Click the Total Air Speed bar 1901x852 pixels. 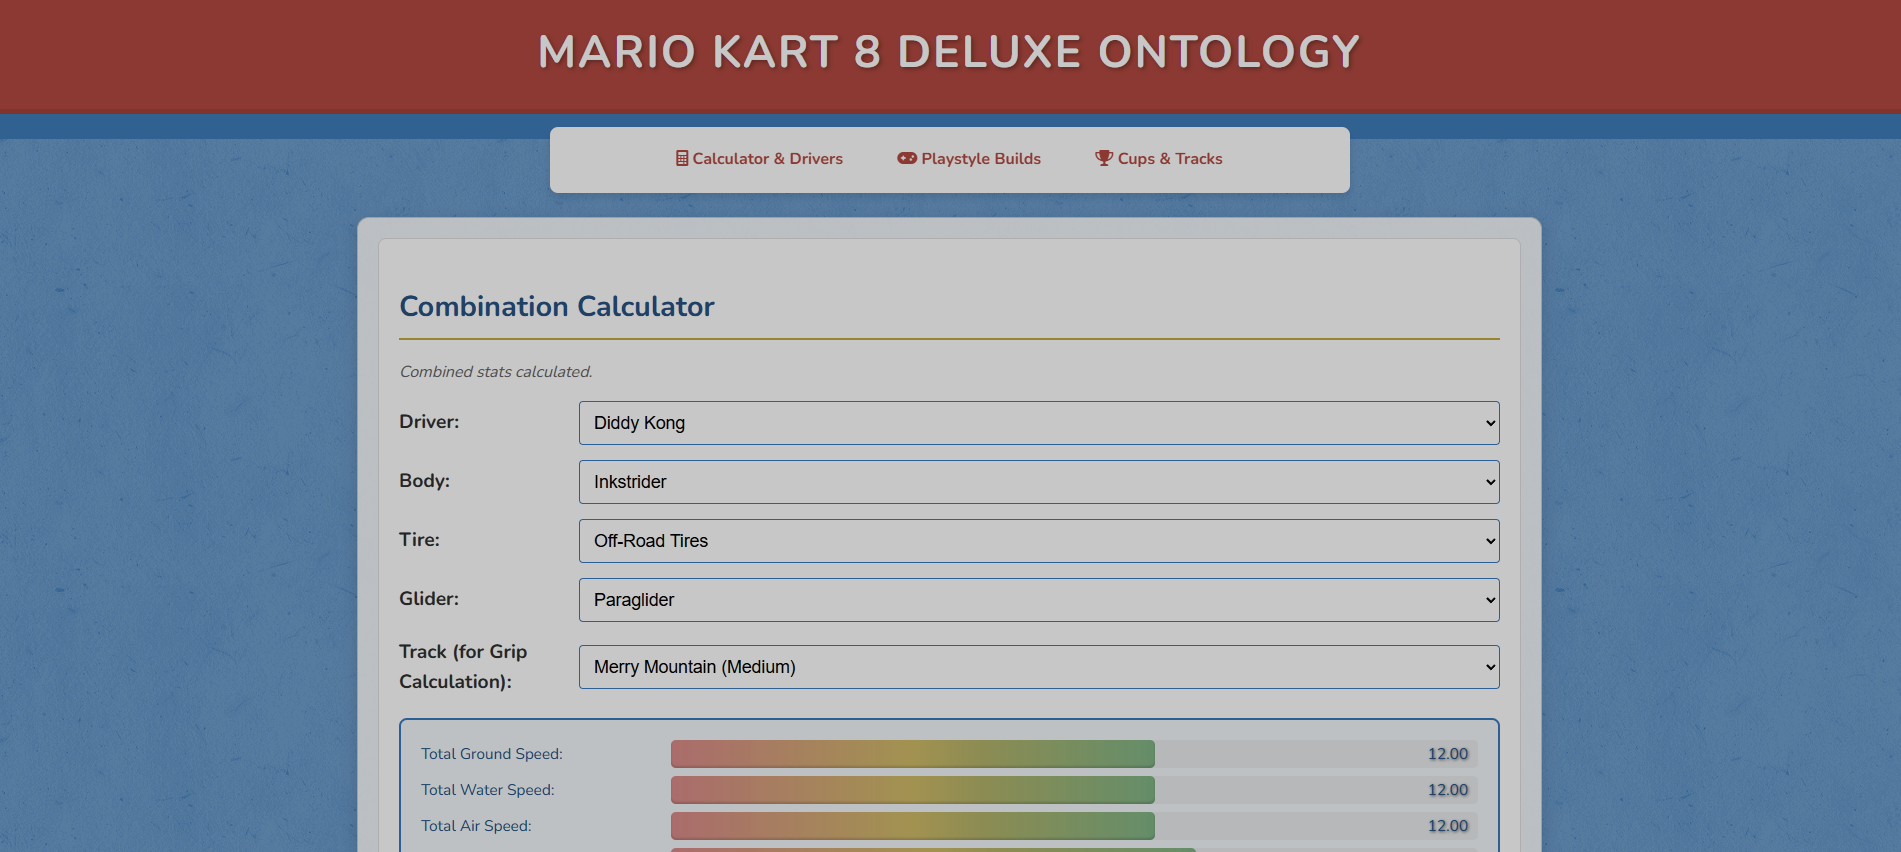pyautogui.click(x=1074, y=826)
